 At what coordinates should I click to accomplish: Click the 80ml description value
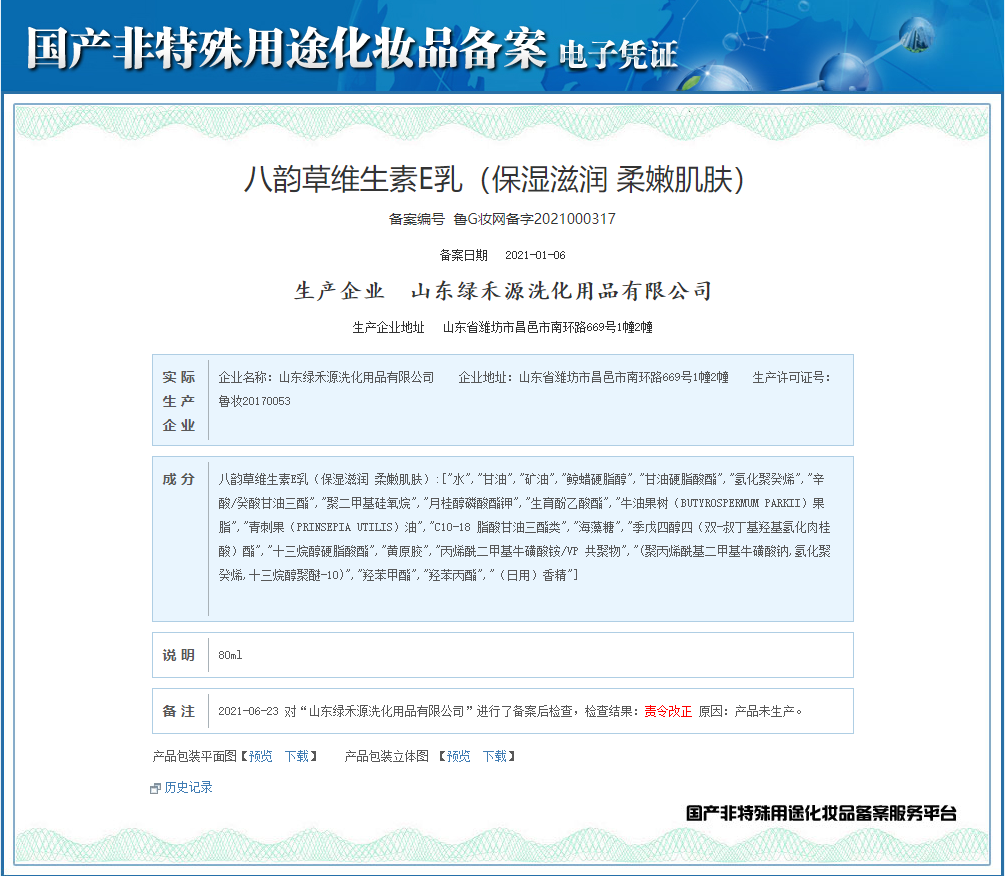230,655
